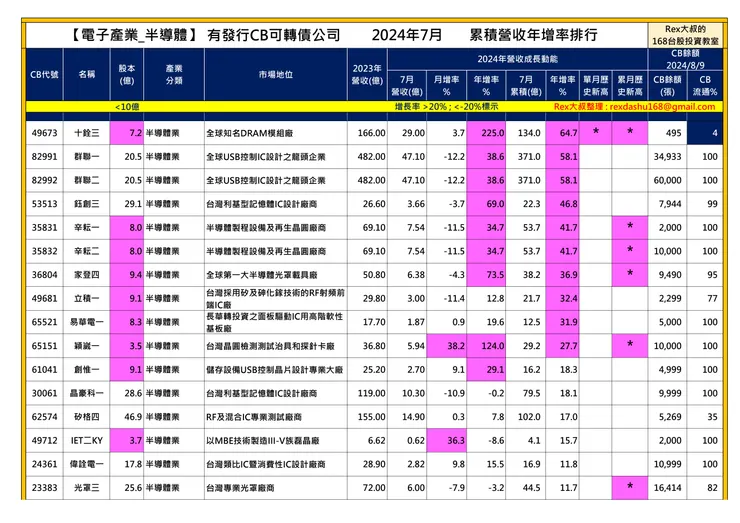Screen dimensions: 740x523
Task: Select the CB balance 495 cell
Action: coord(667,133)
